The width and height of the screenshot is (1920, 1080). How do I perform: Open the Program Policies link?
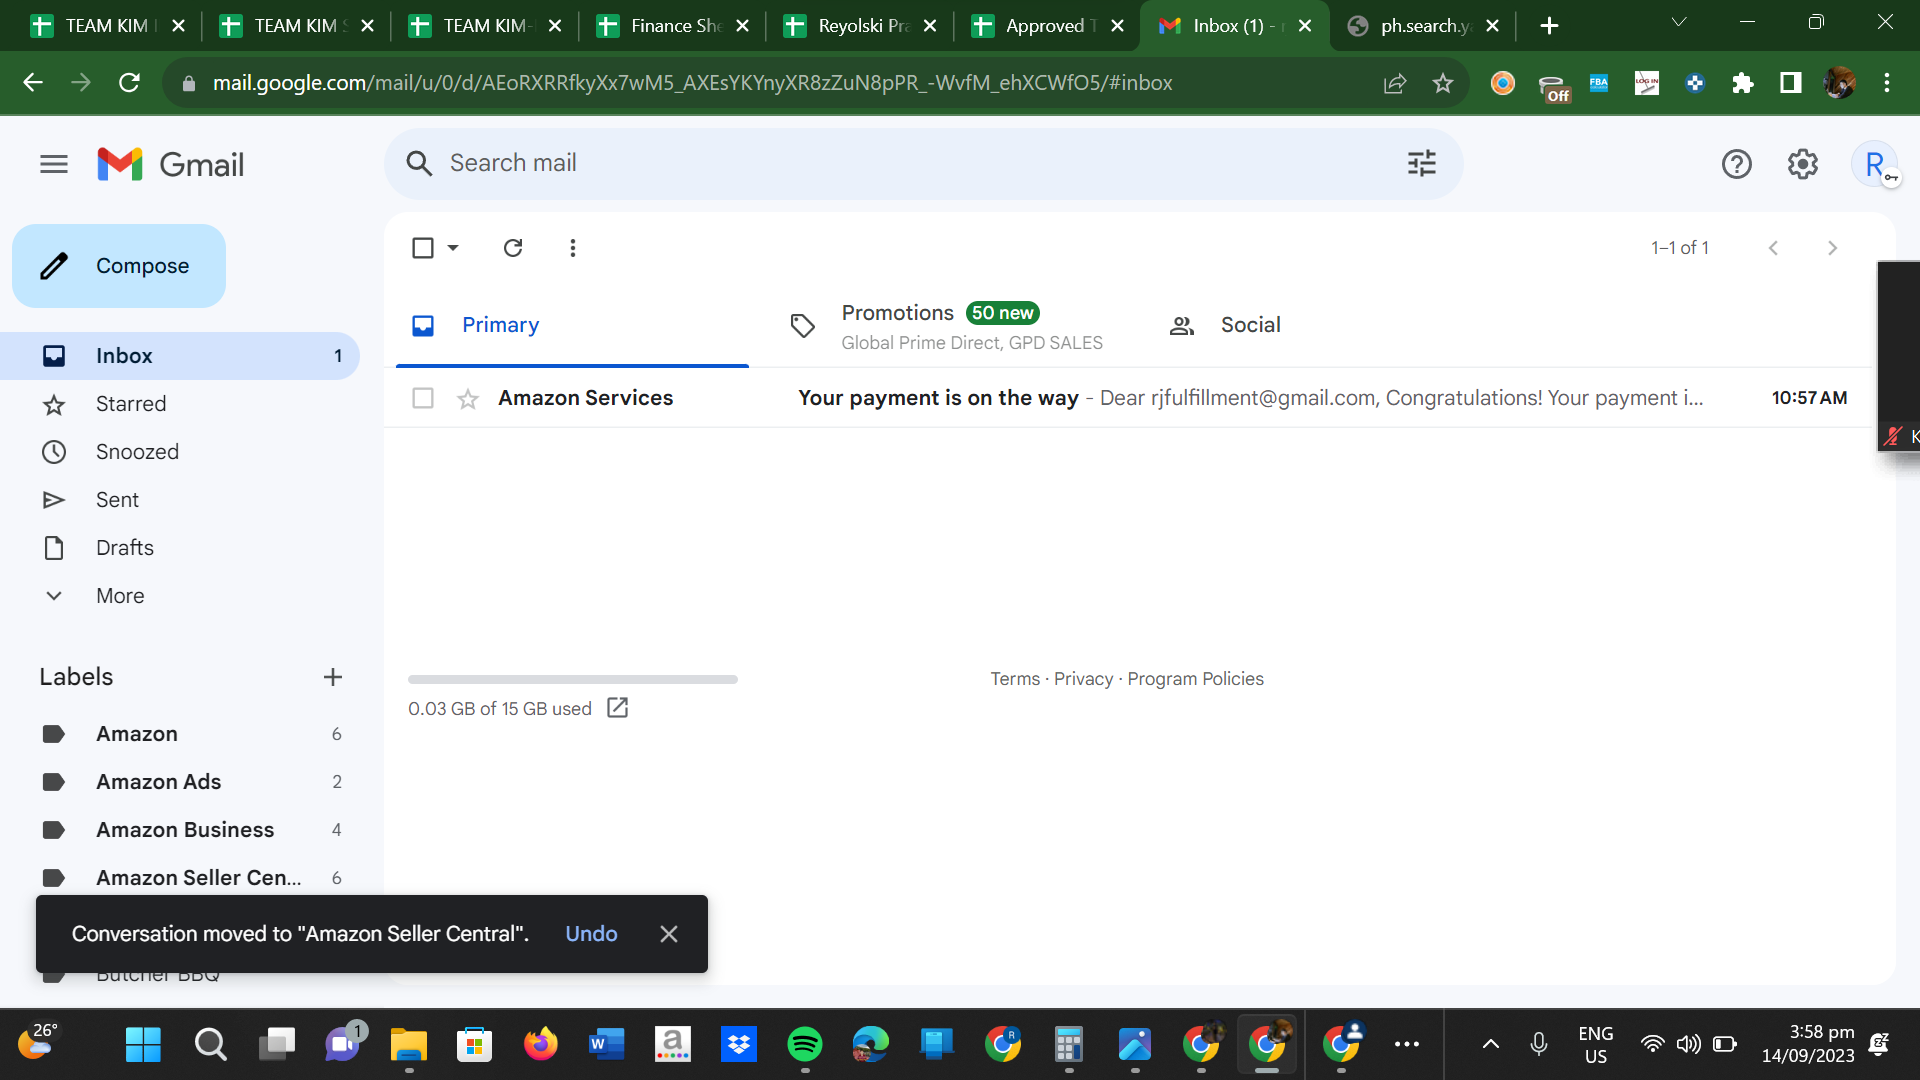pos(1195,679)
